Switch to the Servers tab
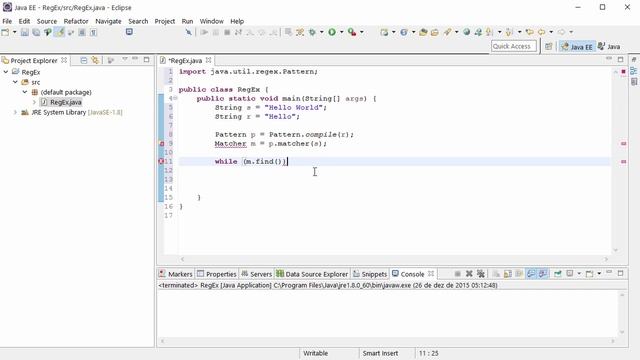 [x=256, y=274]
